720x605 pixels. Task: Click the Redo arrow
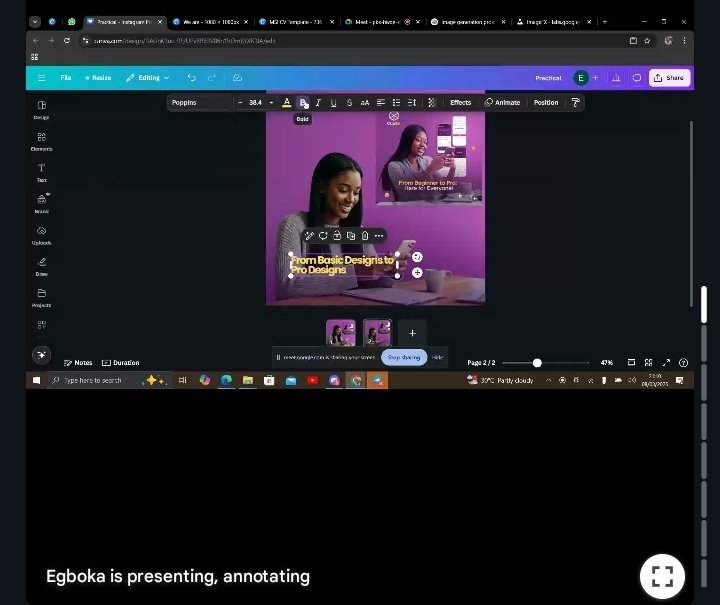pyautogui.click(x=211, y=78)
